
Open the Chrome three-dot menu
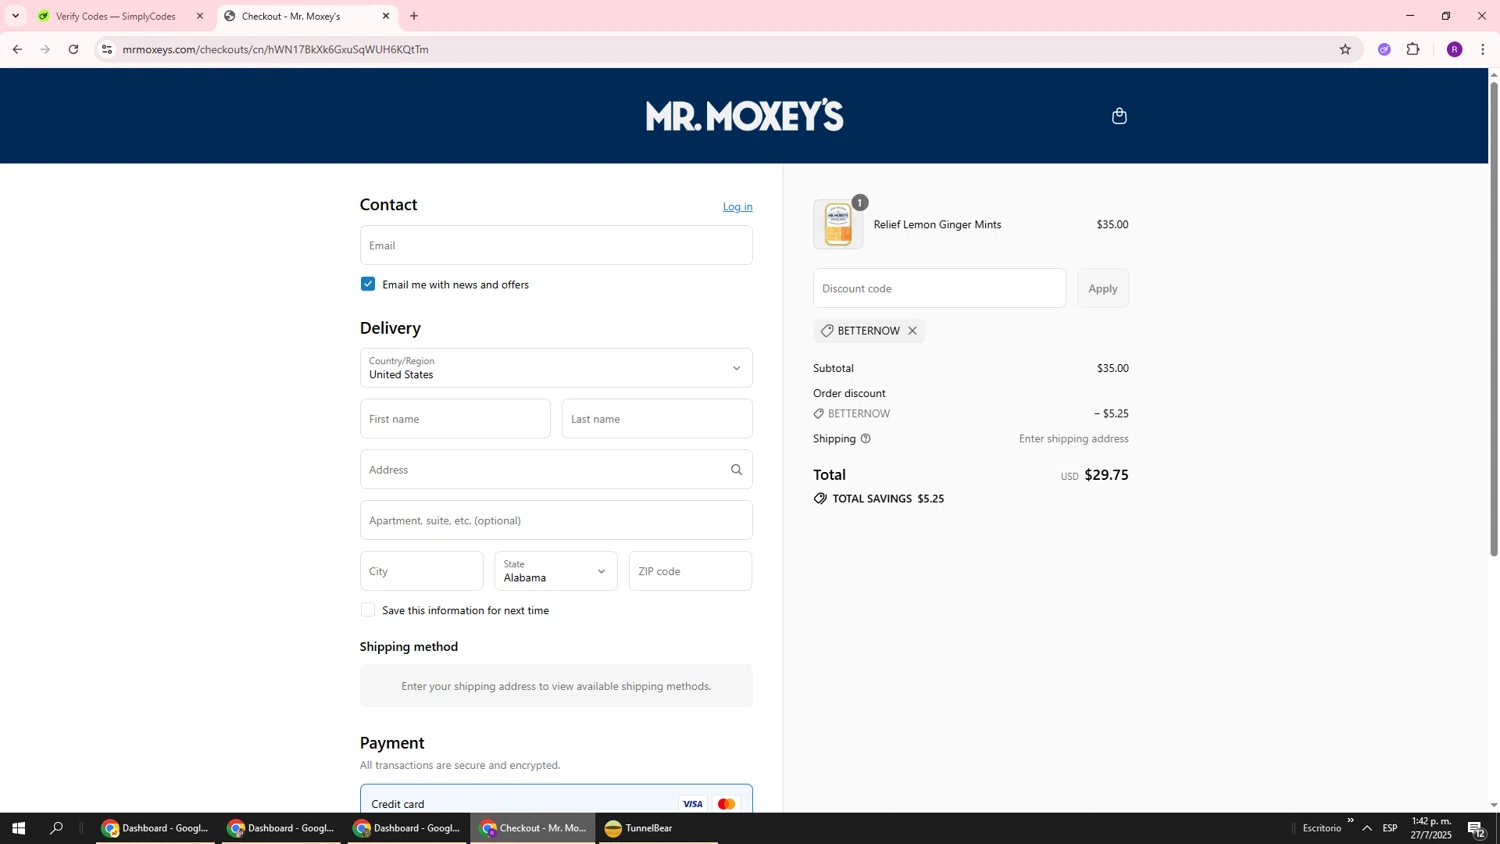tap(1483, 49)
